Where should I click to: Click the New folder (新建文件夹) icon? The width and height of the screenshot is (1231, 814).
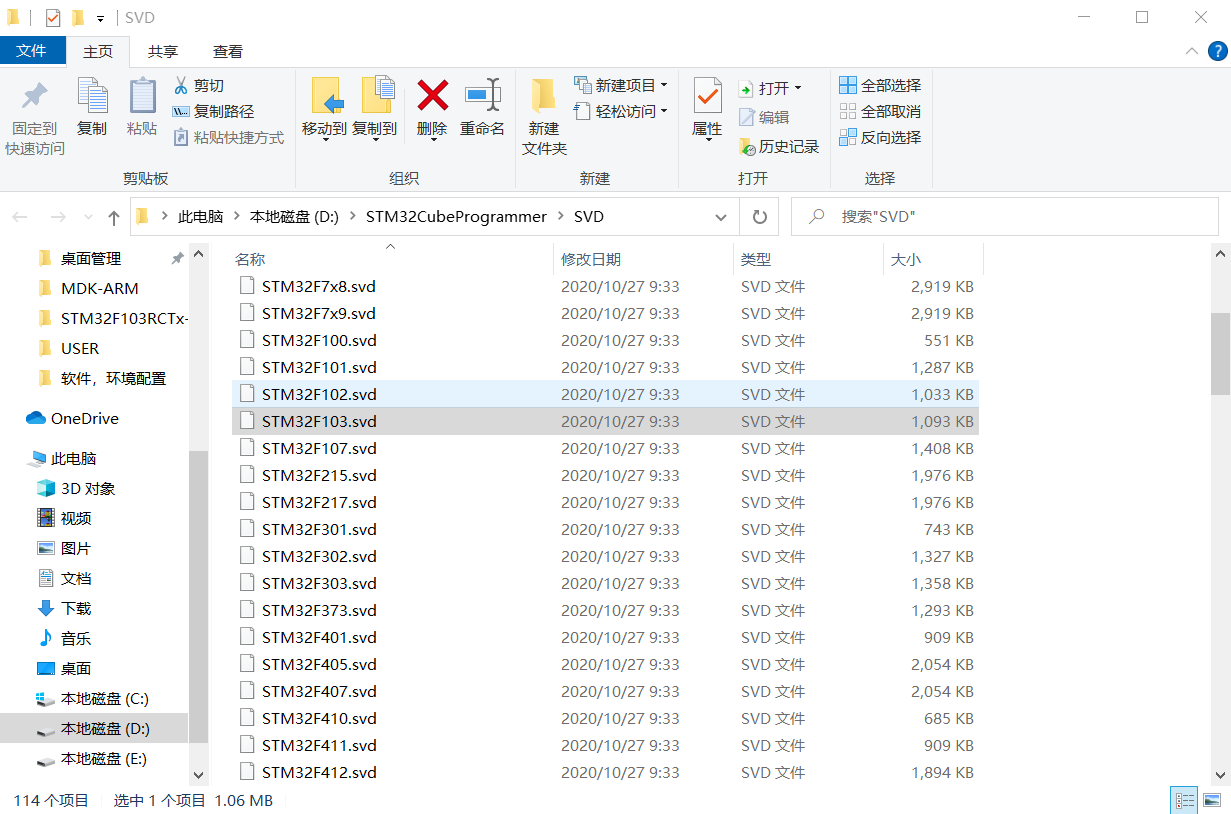point(543,95)
